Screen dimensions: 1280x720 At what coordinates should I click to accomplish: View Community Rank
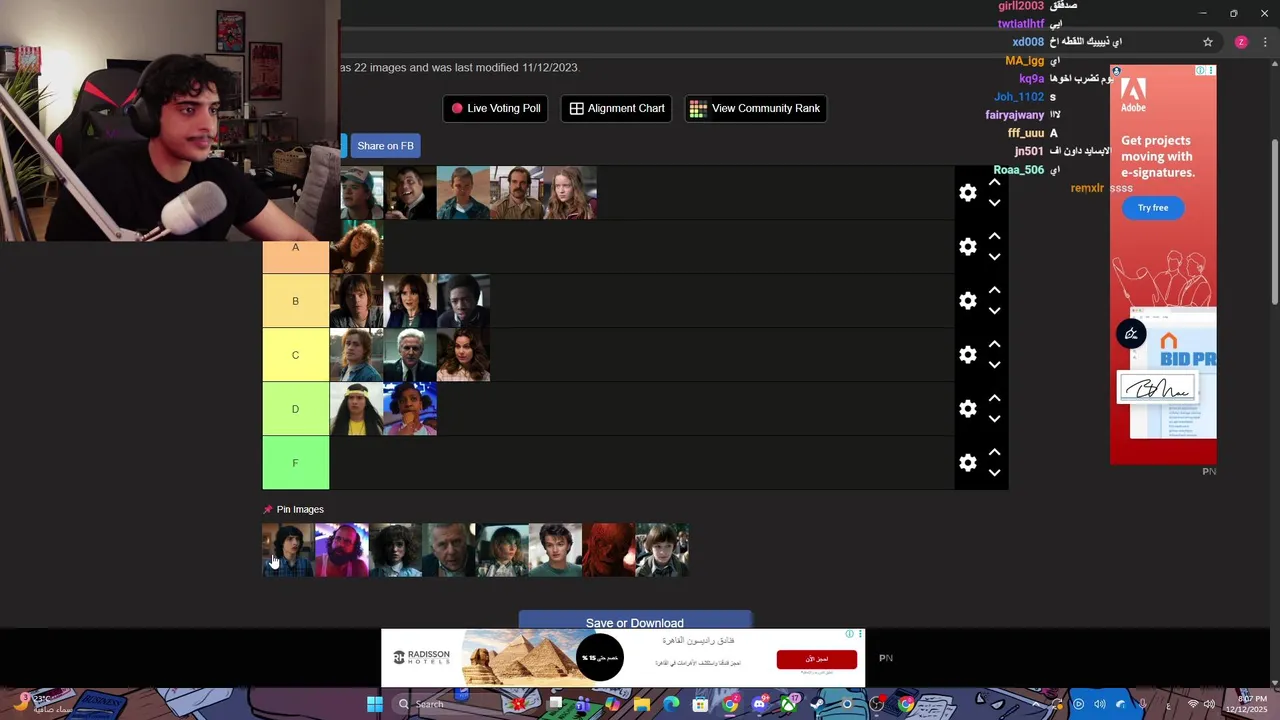tap(755, 108)
